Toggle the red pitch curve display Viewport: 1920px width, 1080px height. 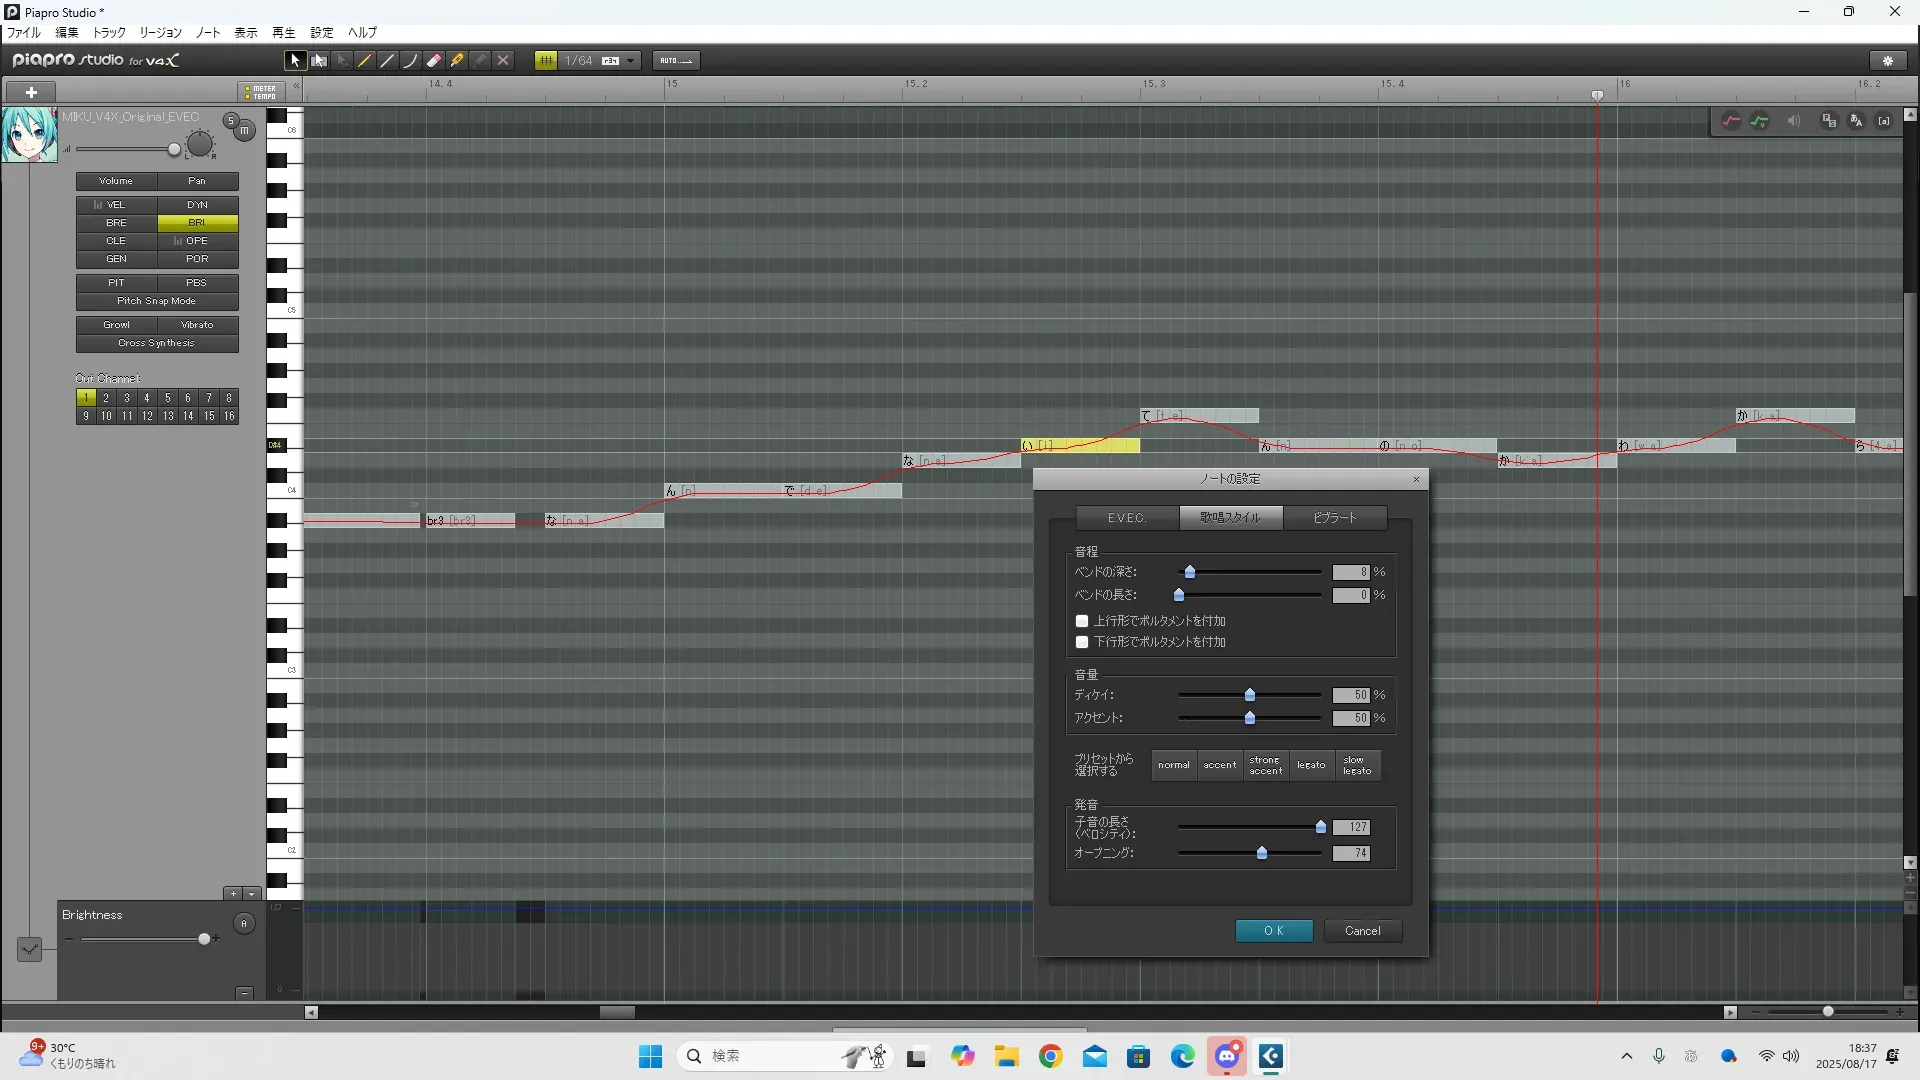coord(1731,121)
